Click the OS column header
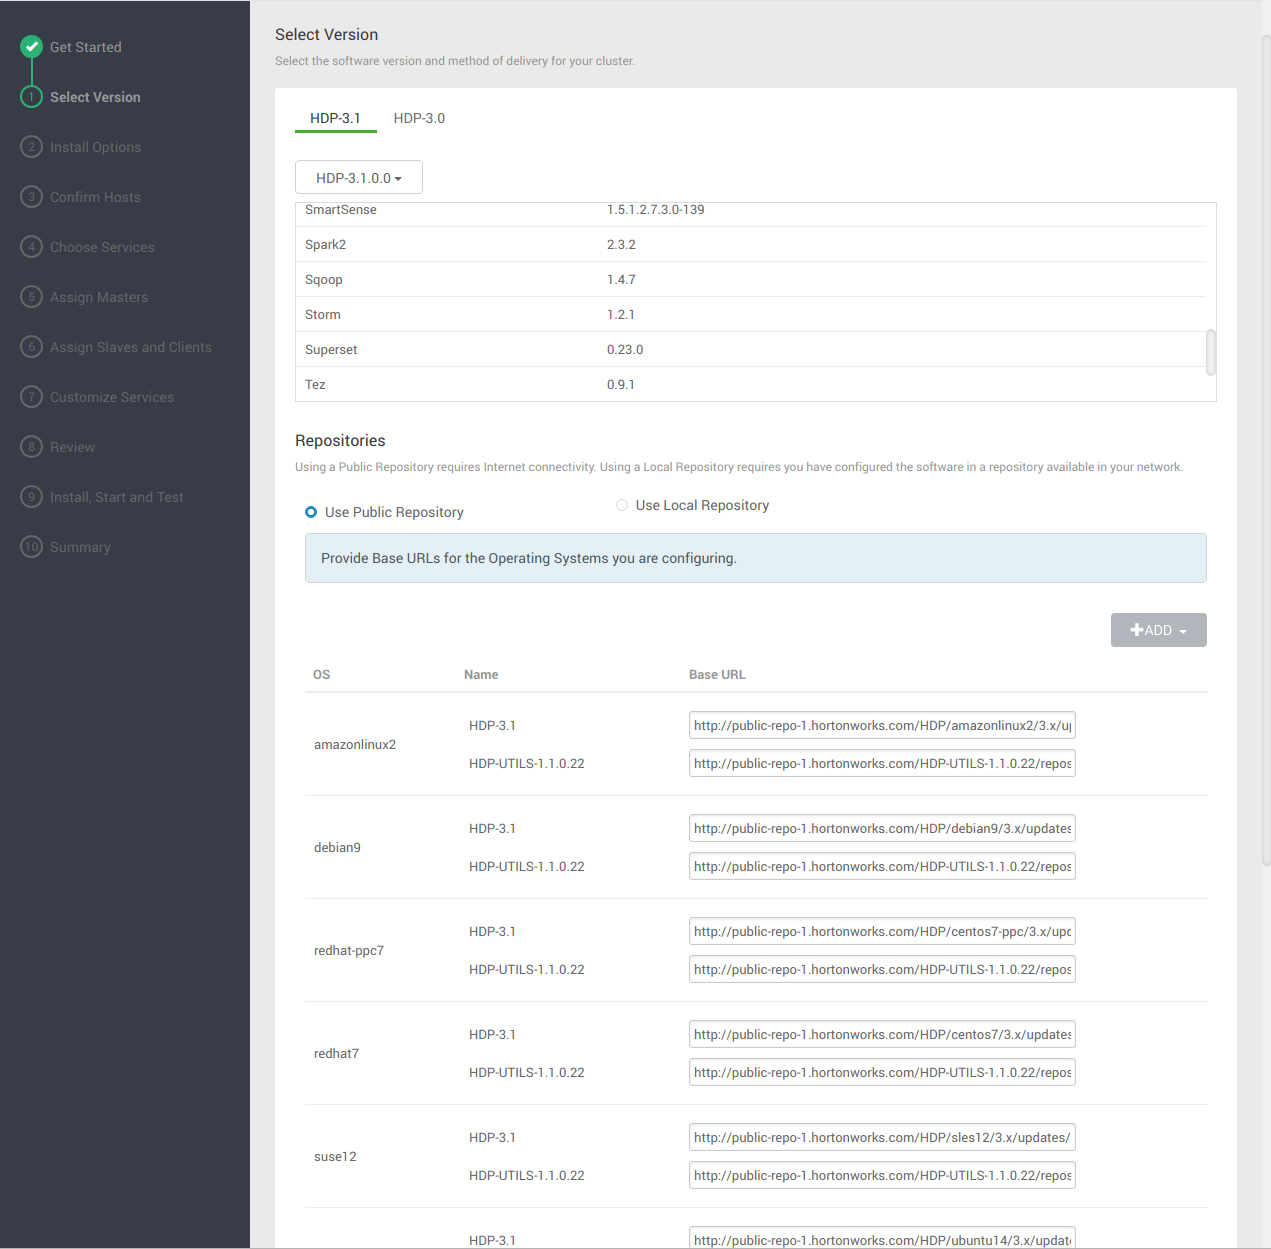Viewport: 1271px width, 1249px height. (321, 674)
